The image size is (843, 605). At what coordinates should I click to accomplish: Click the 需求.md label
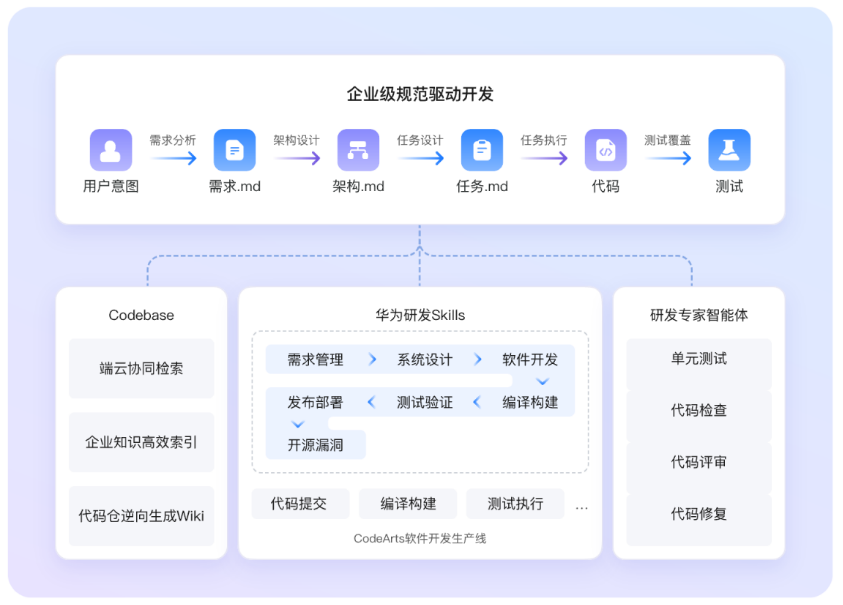(234, 186)
